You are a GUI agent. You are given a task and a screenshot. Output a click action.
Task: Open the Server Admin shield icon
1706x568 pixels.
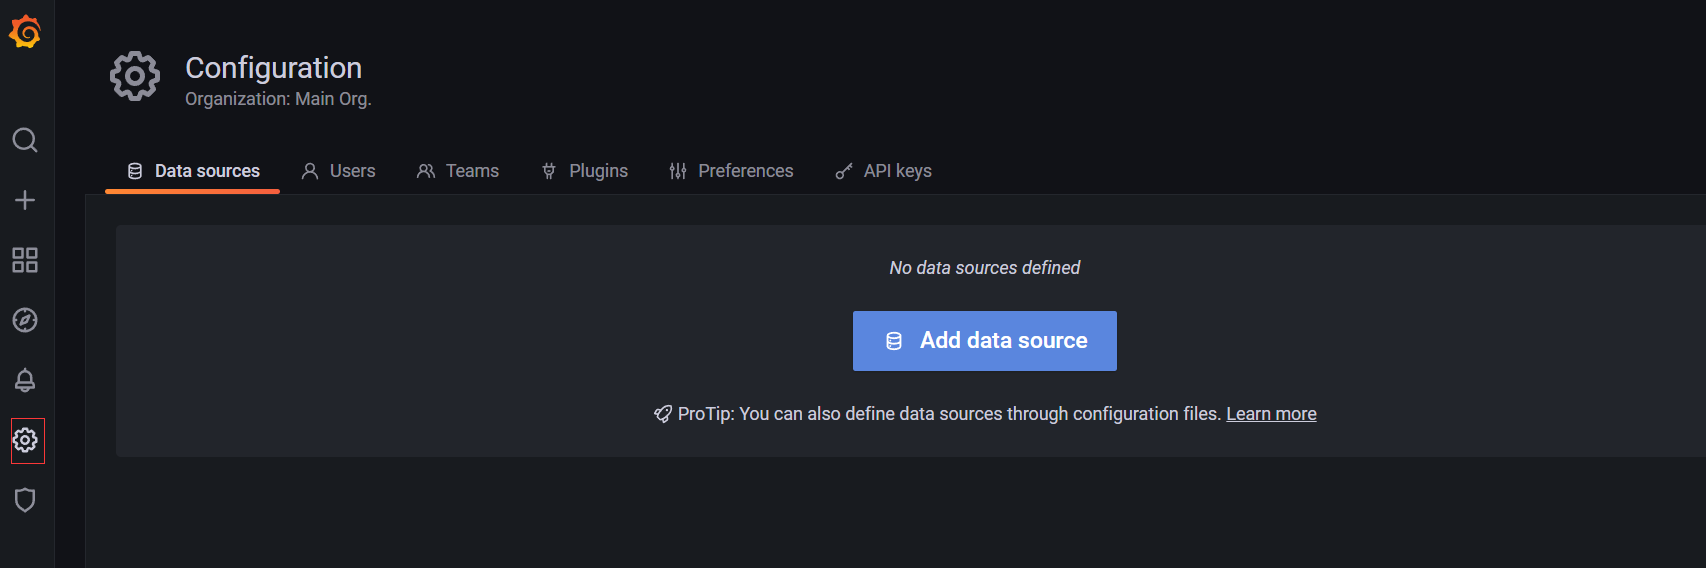pyautogui.click(x=25, y=500)
